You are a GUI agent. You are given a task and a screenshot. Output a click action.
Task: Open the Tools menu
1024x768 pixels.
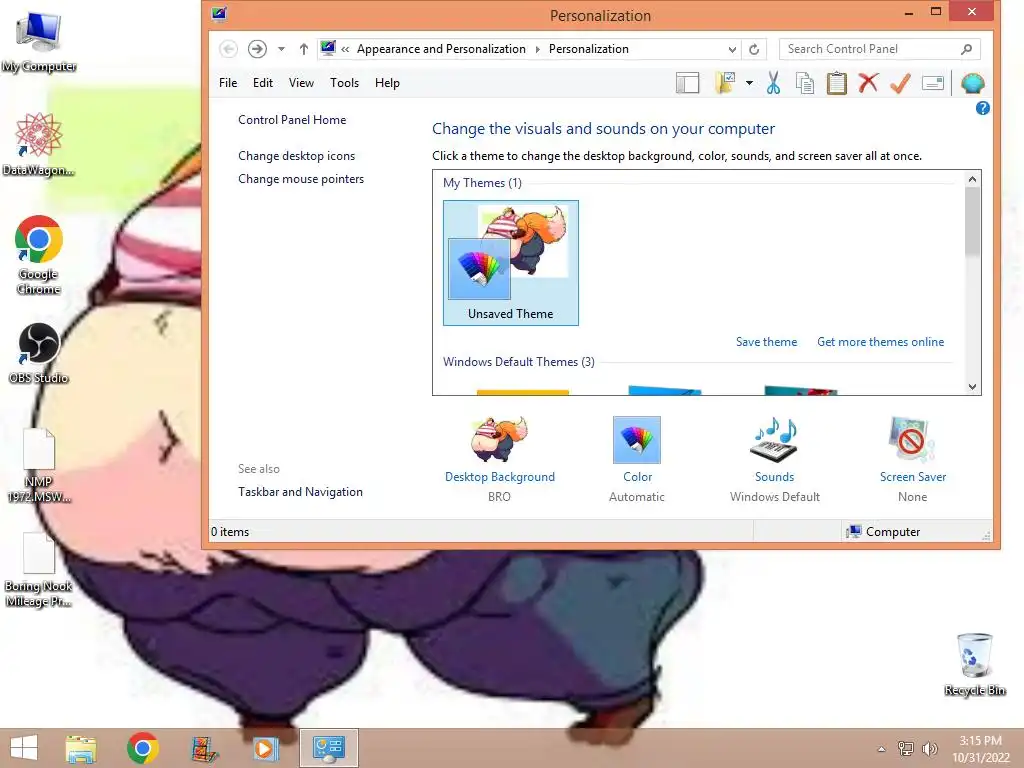pos(344,83)
